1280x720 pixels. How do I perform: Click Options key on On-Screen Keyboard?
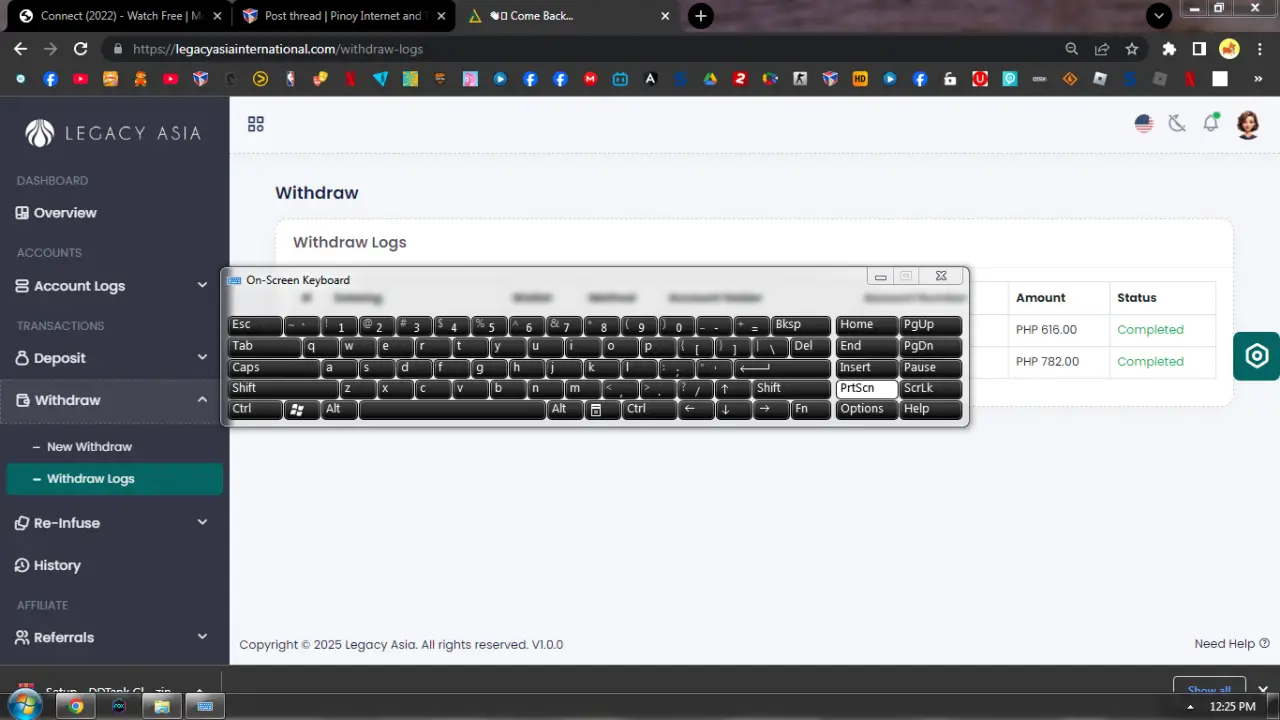pos(867,409)
